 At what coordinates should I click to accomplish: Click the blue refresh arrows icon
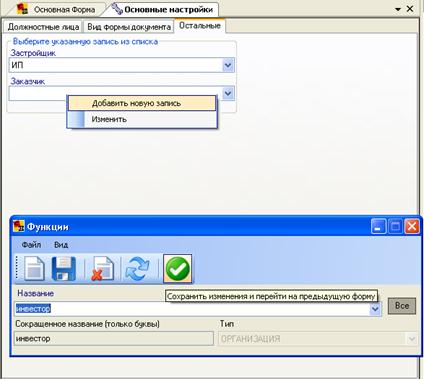click(x=138, y=269)
